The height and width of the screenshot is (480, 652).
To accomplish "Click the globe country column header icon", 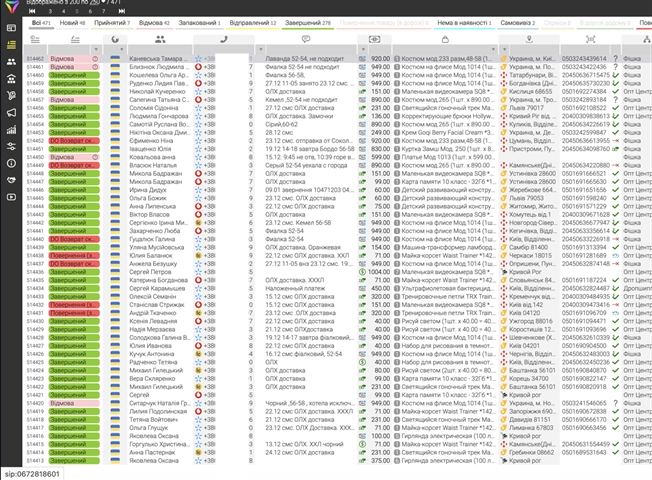I will coord(116,38).
